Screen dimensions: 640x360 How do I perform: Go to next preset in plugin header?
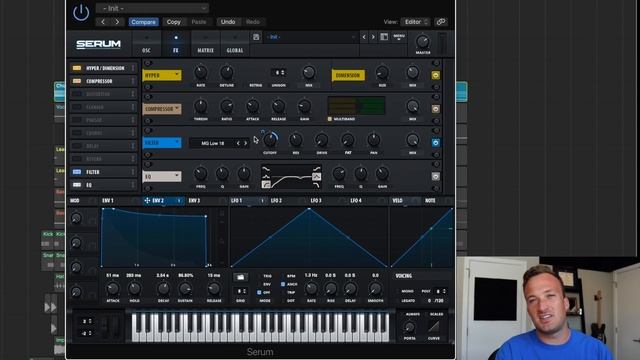(x=117, y=22)
